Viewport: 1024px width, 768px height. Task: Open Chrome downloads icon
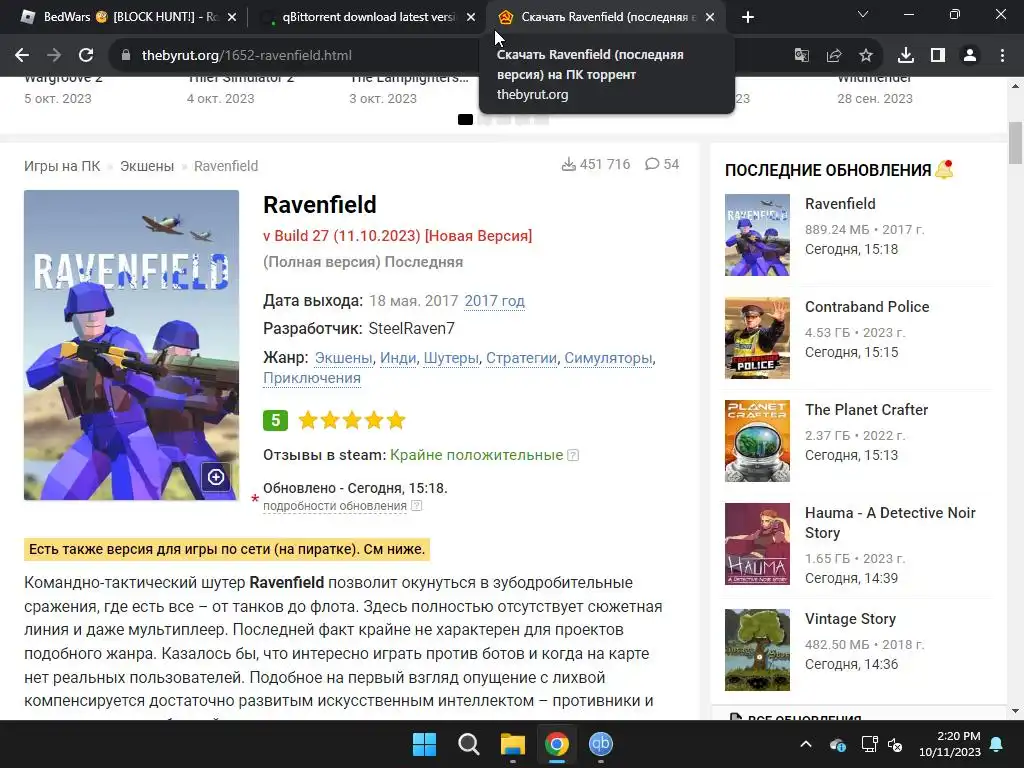[906, 56]
